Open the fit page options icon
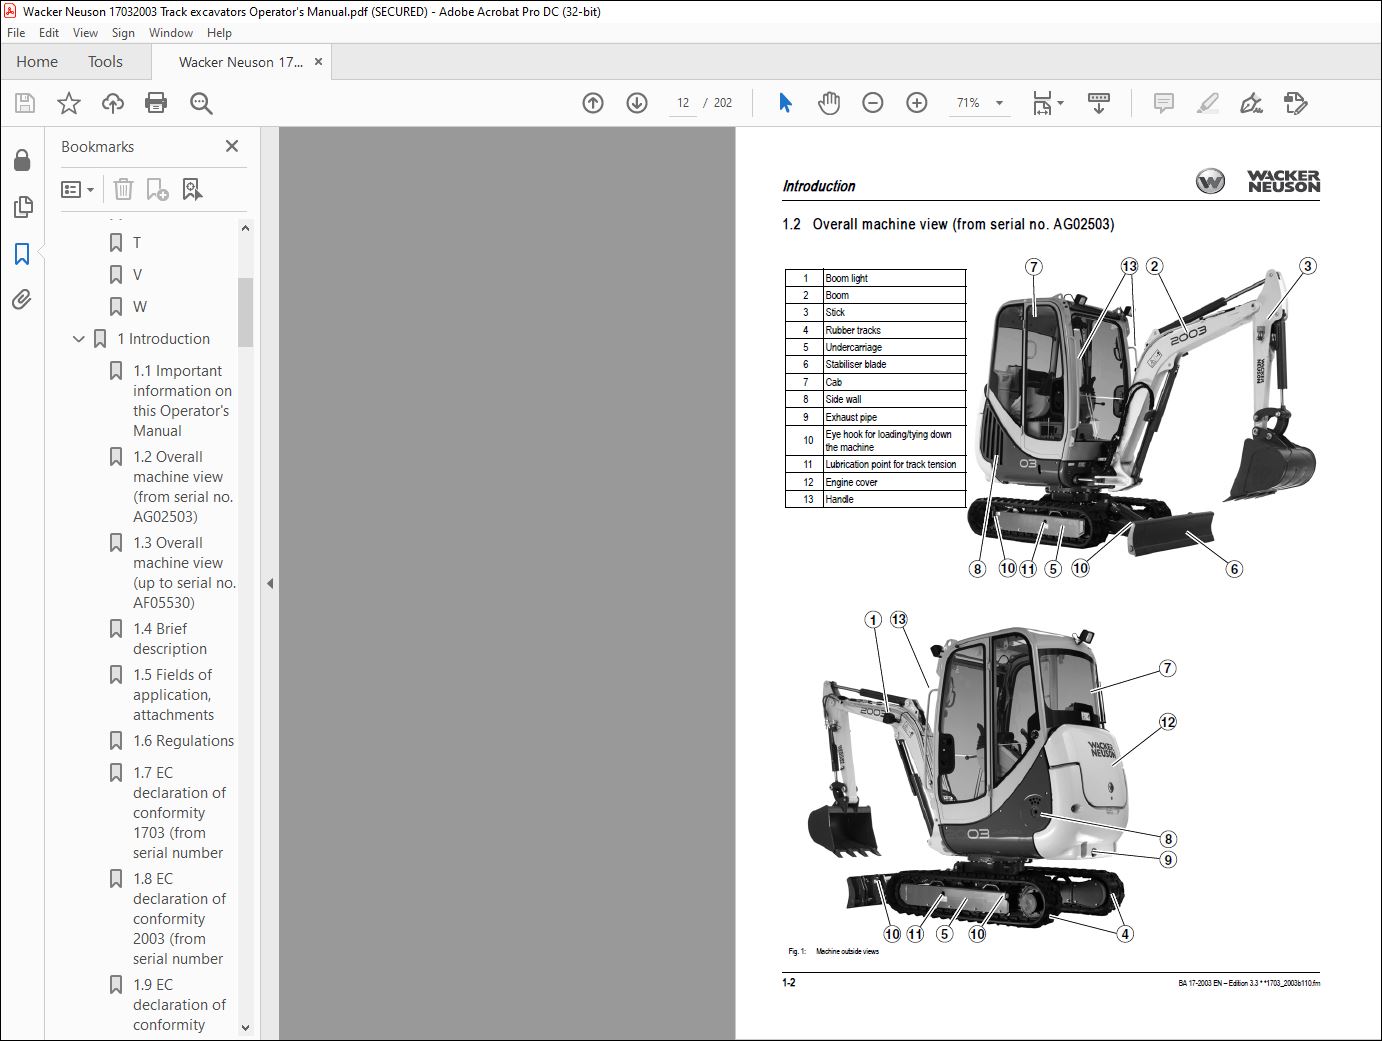 (x=1048, y=103)
